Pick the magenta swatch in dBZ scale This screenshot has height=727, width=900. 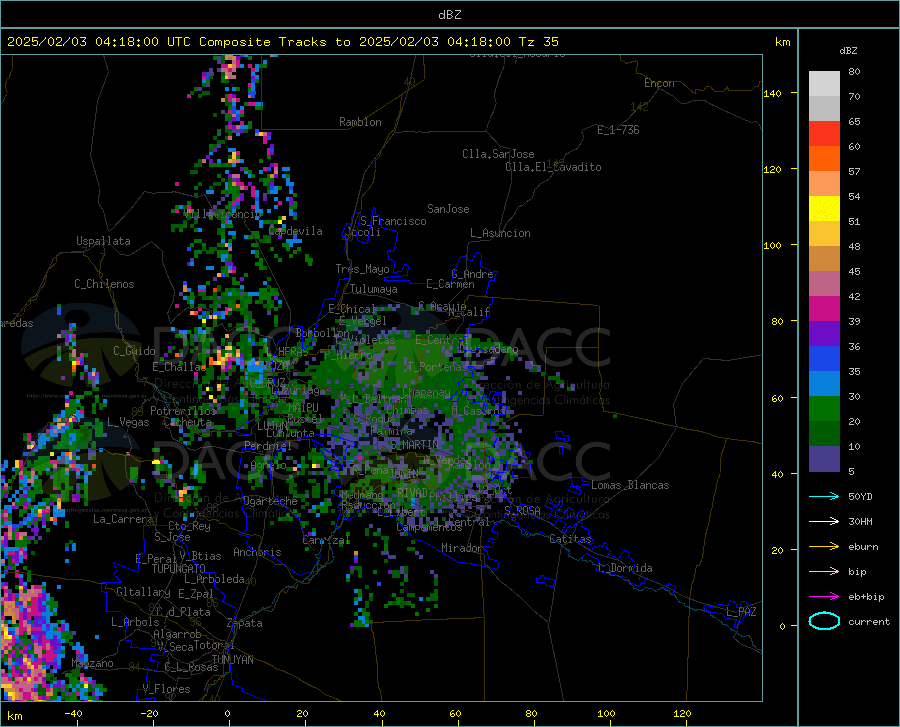pyautogui.click(x=824, y=309)
